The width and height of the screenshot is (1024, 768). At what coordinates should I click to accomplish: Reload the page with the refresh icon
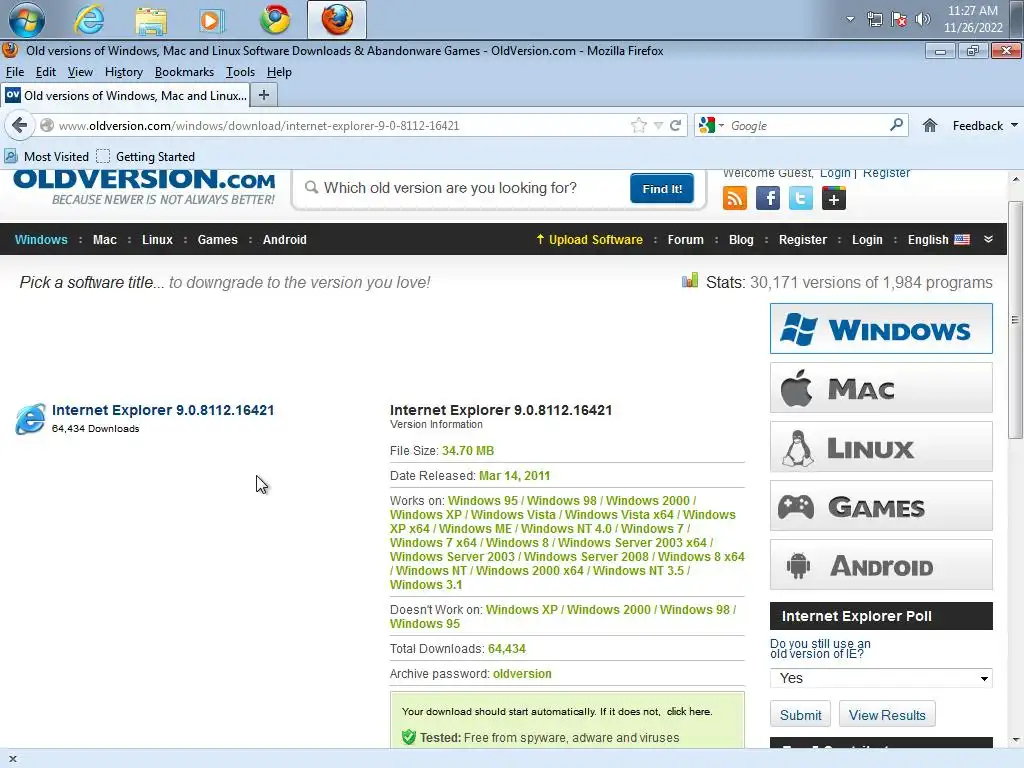[x=675, y=125]
